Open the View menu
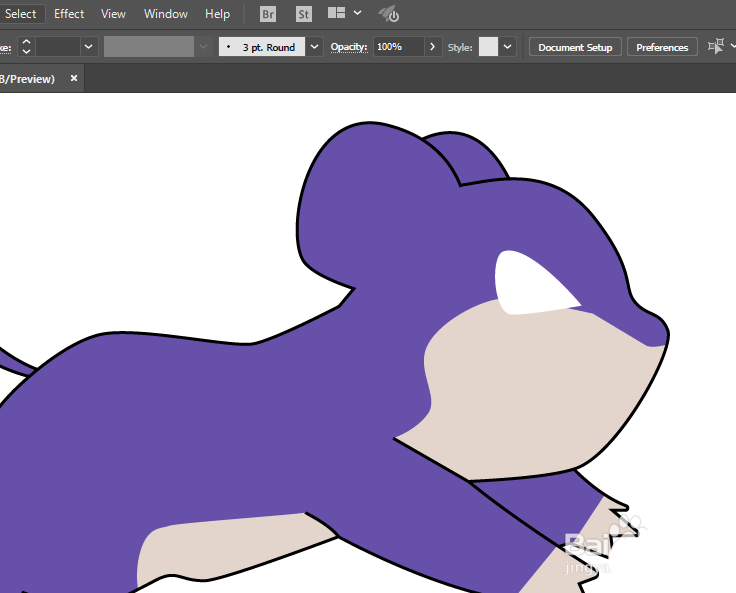The height and width of the screenshot is (593, 736). click(113, 14)
